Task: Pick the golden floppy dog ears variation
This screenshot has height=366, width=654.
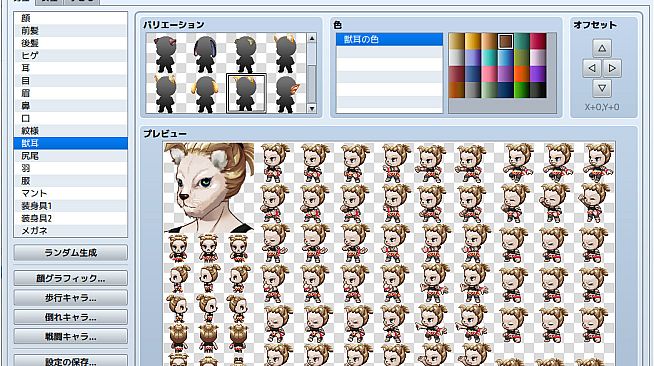Action: (206, 94)
